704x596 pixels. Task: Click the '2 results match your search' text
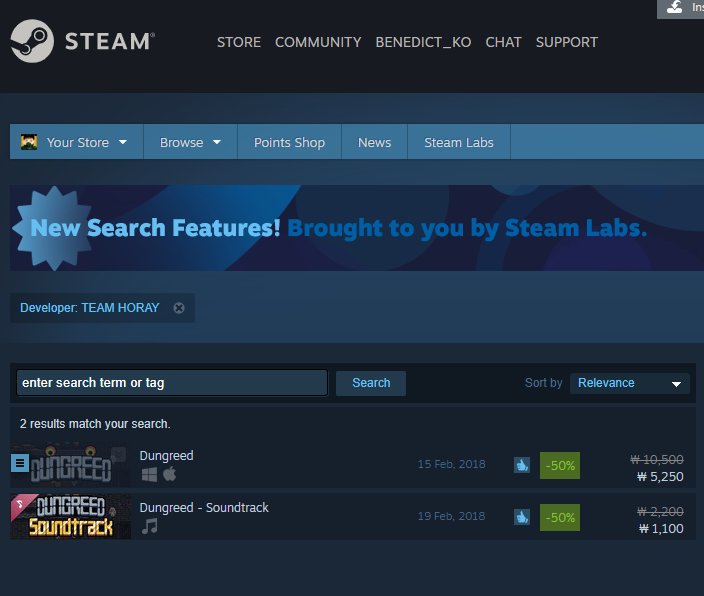tap(95, 424)
